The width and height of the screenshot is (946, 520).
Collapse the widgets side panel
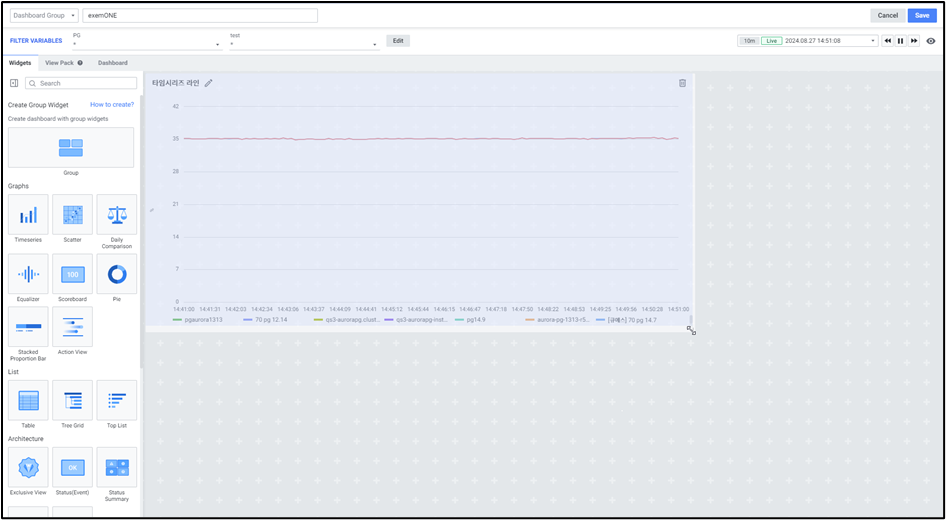(x=14, y=83)
